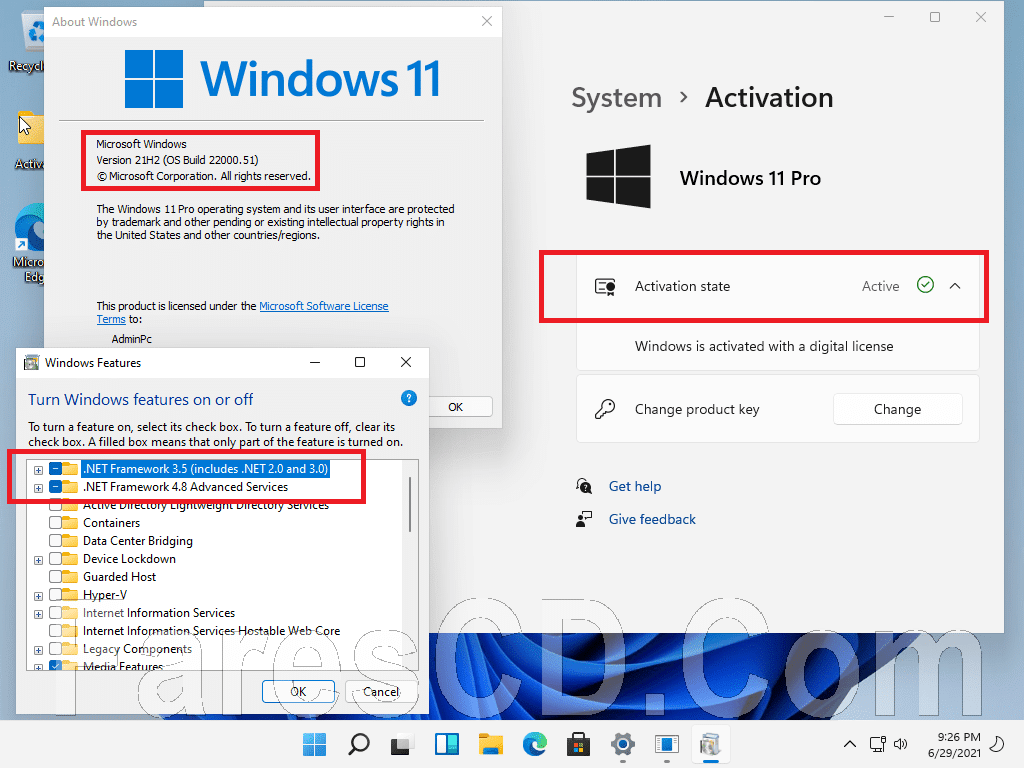Enable the Internet Information Services checkbox
This screenshot has height=768, width=1024.
point(56,613)
